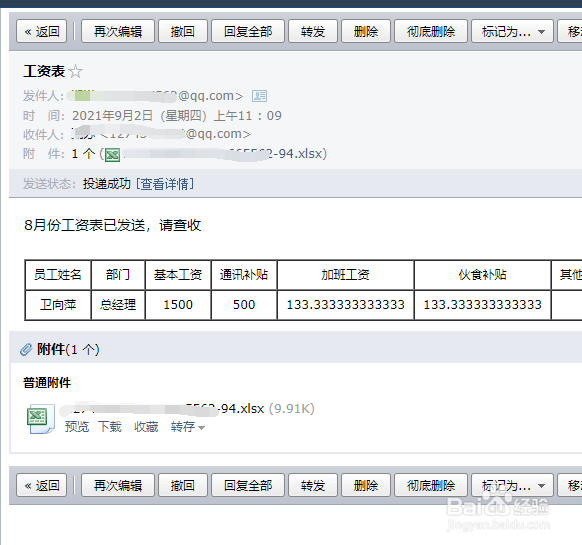
Task: Open sender contact card icon
Action: click(x=259, y=96)
